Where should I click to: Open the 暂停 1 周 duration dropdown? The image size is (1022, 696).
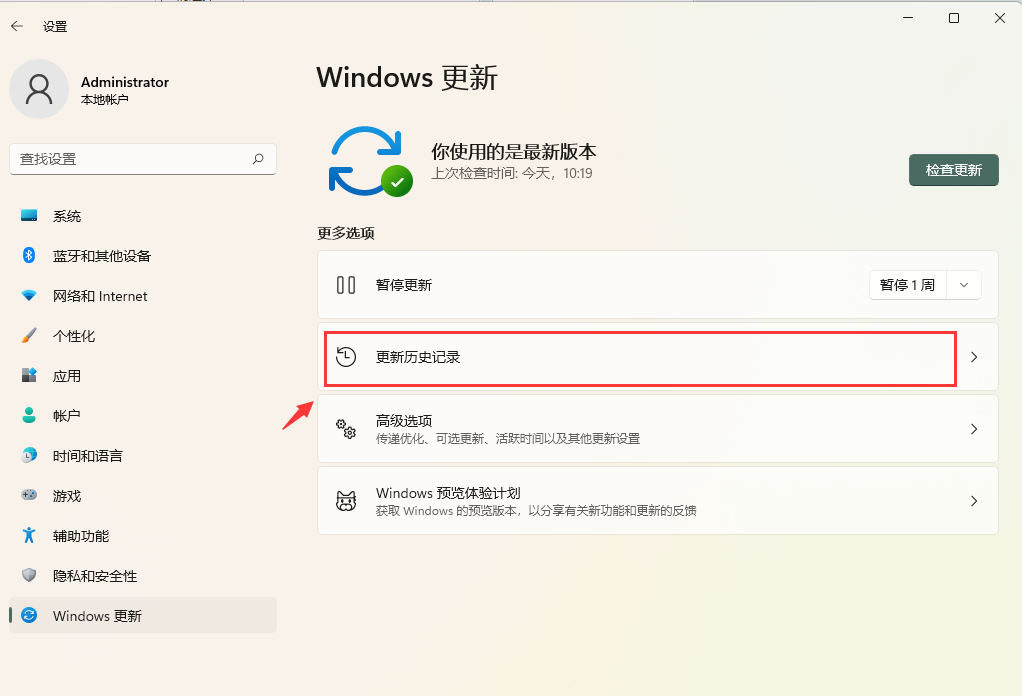[x=962, y=284]
